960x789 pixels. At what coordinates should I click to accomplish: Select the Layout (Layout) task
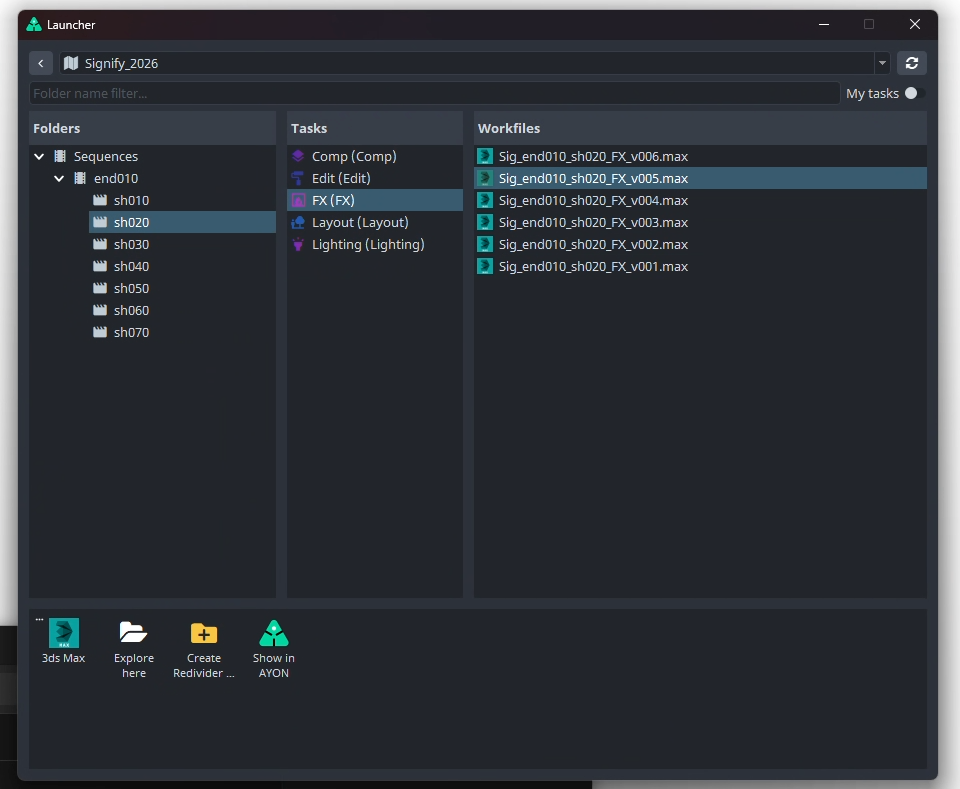coord(375,222)
